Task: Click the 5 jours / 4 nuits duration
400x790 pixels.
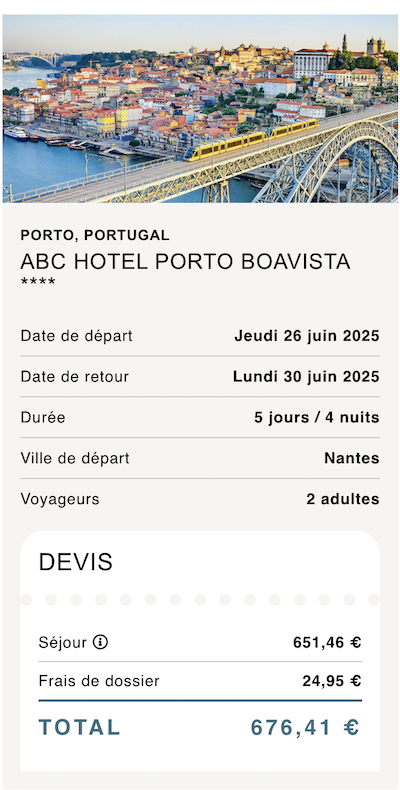Action: (x=317, y=418)
